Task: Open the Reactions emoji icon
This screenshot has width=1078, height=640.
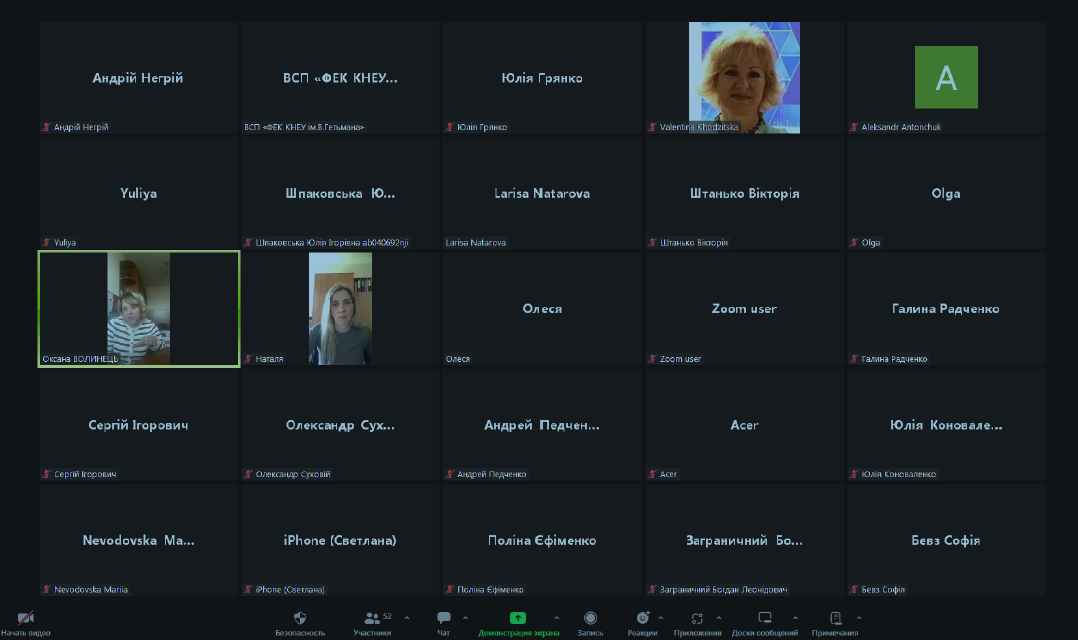Action: (642, 618)
